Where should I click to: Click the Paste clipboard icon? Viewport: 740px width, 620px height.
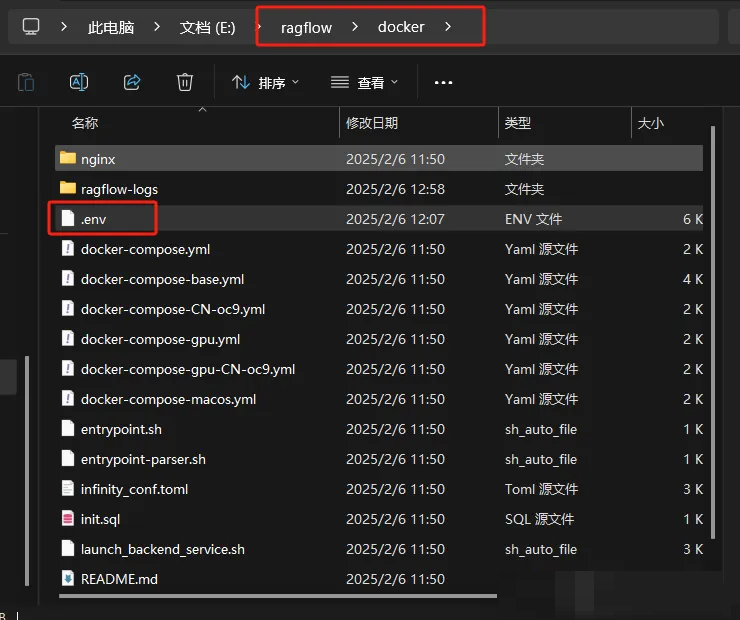pos(26,83)
